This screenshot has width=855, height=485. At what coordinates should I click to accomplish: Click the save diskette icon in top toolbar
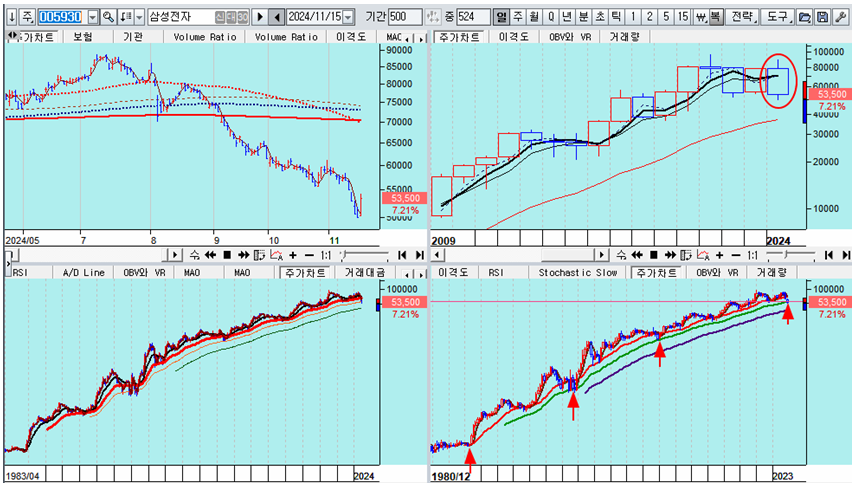(x=823, y=17)
